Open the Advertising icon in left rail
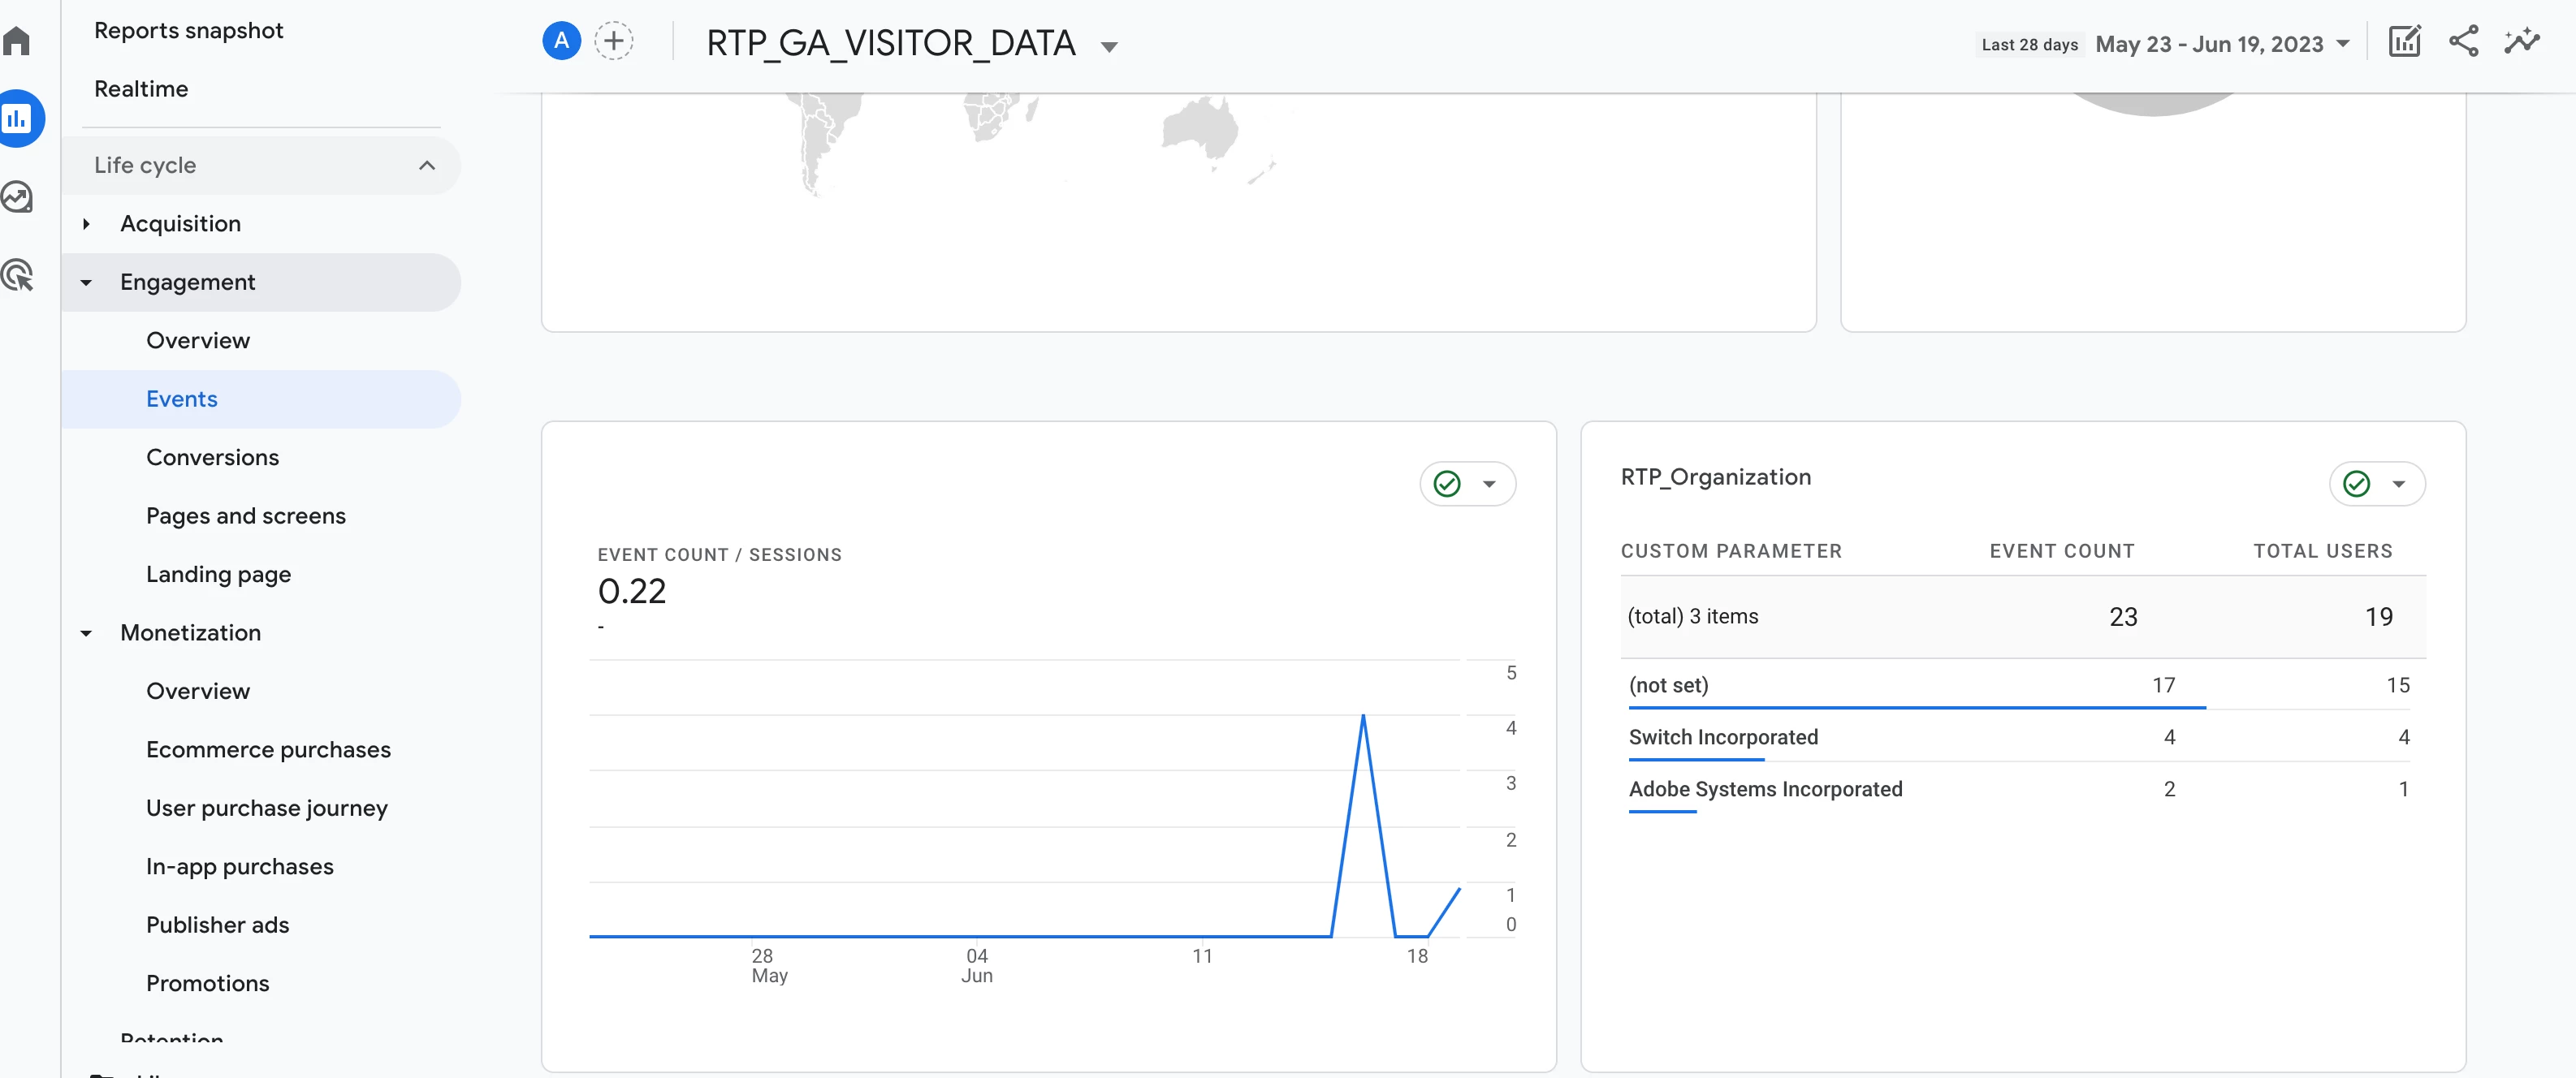 17,275
